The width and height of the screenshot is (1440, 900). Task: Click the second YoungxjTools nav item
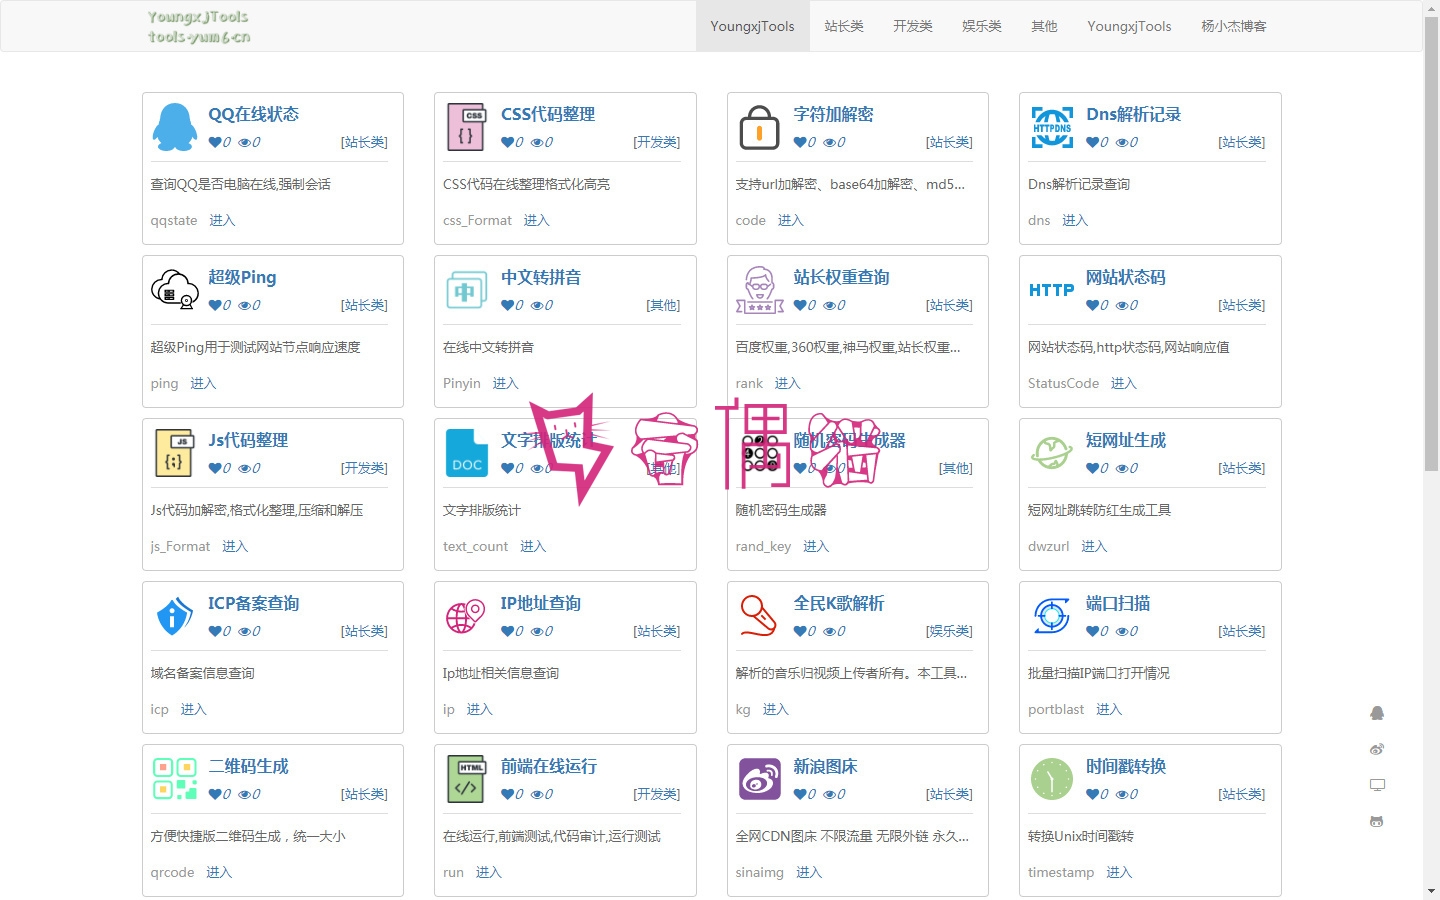click(x=1129, y=26)
